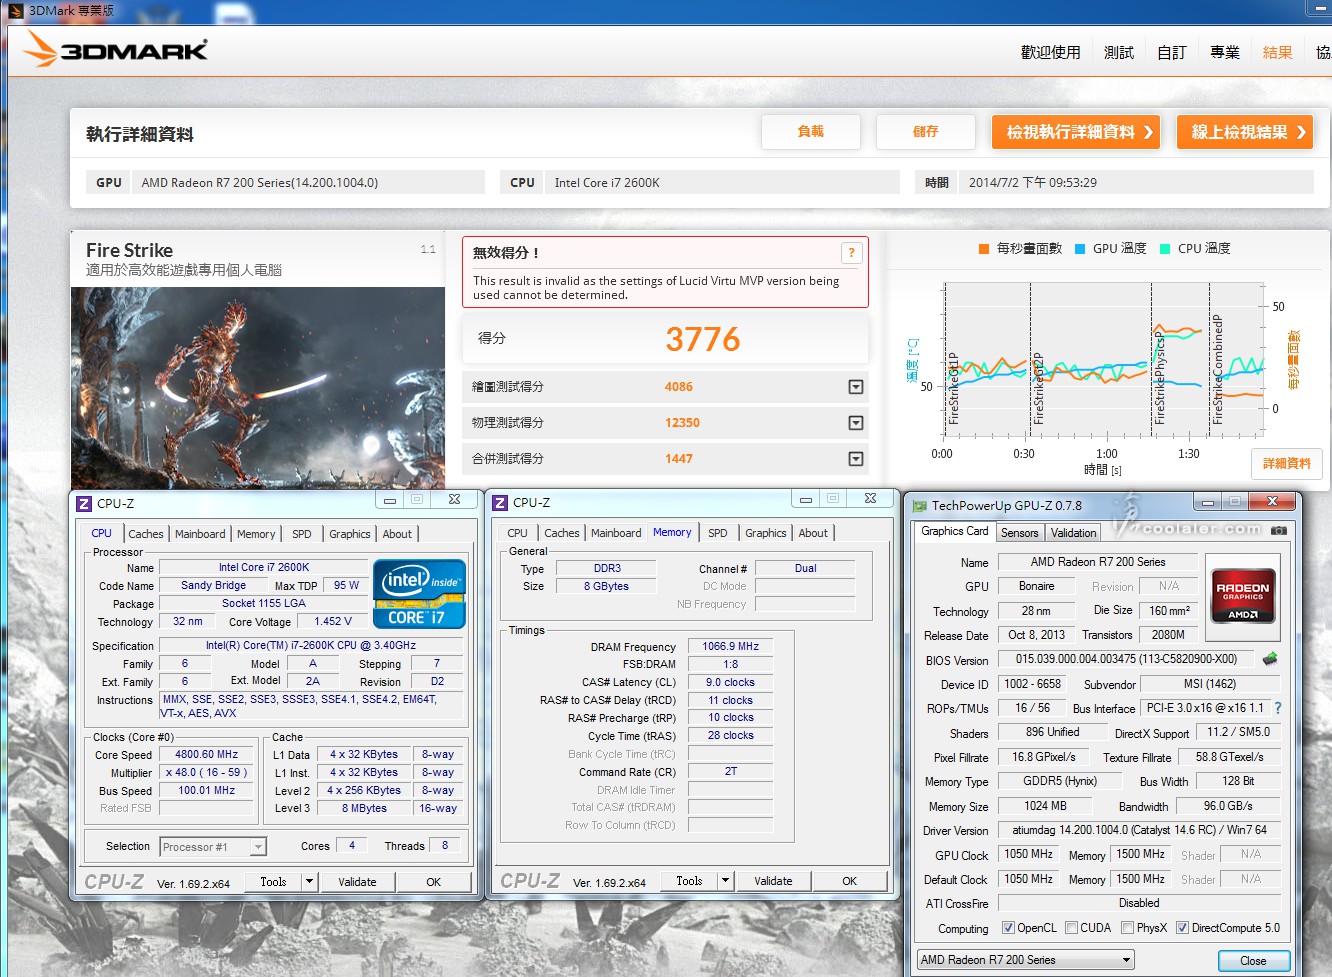Click the 3DMark title bar app icon
This screenshot has height=977, width=1332.
pyautogui.click(x=15, y=11)
